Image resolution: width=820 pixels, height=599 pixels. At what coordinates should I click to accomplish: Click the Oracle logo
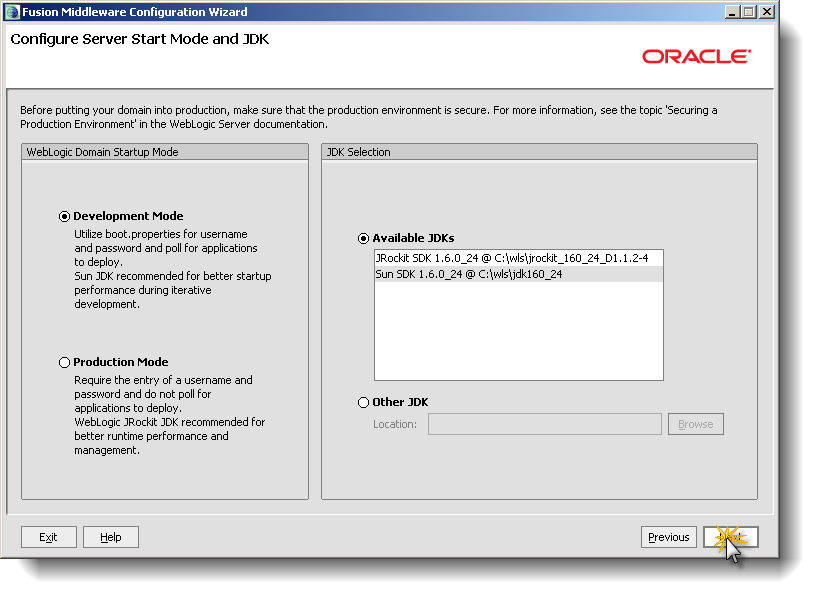pos(696,57)
